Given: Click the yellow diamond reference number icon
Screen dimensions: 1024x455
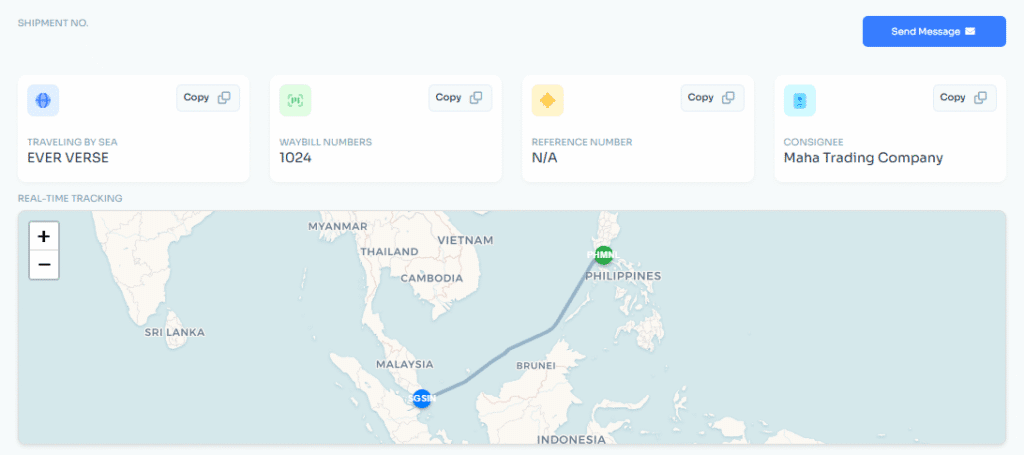Looking at the screenshot, I should tap(547, 100).
